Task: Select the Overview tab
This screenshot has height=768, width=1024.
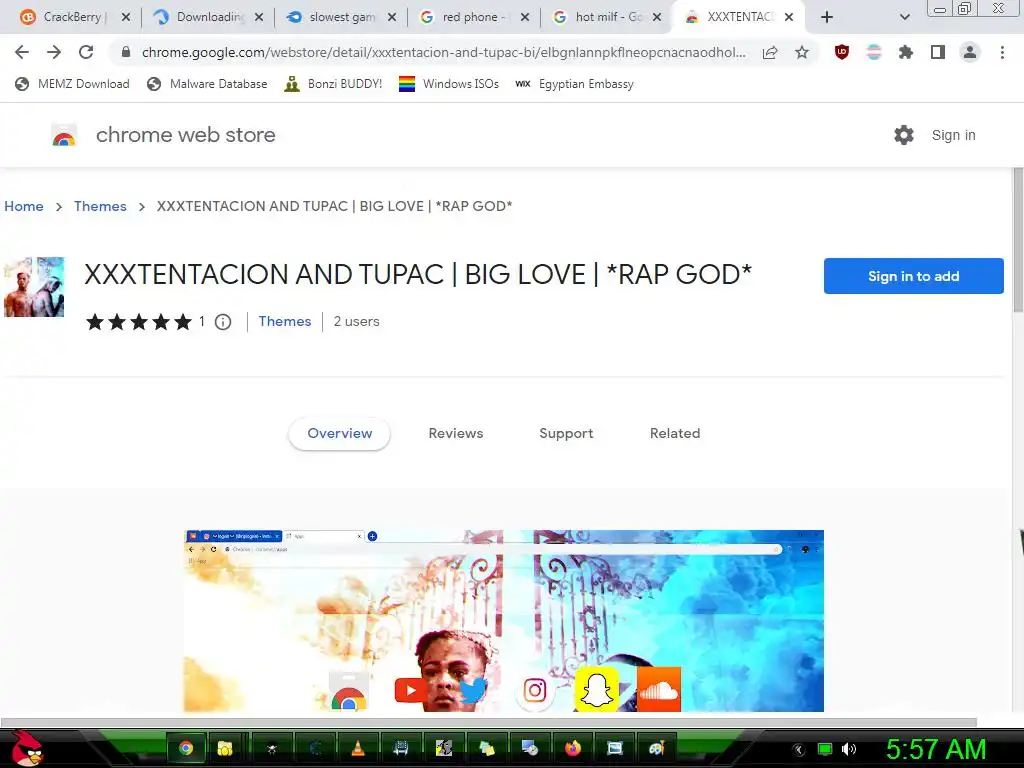Action: point(340,434)
